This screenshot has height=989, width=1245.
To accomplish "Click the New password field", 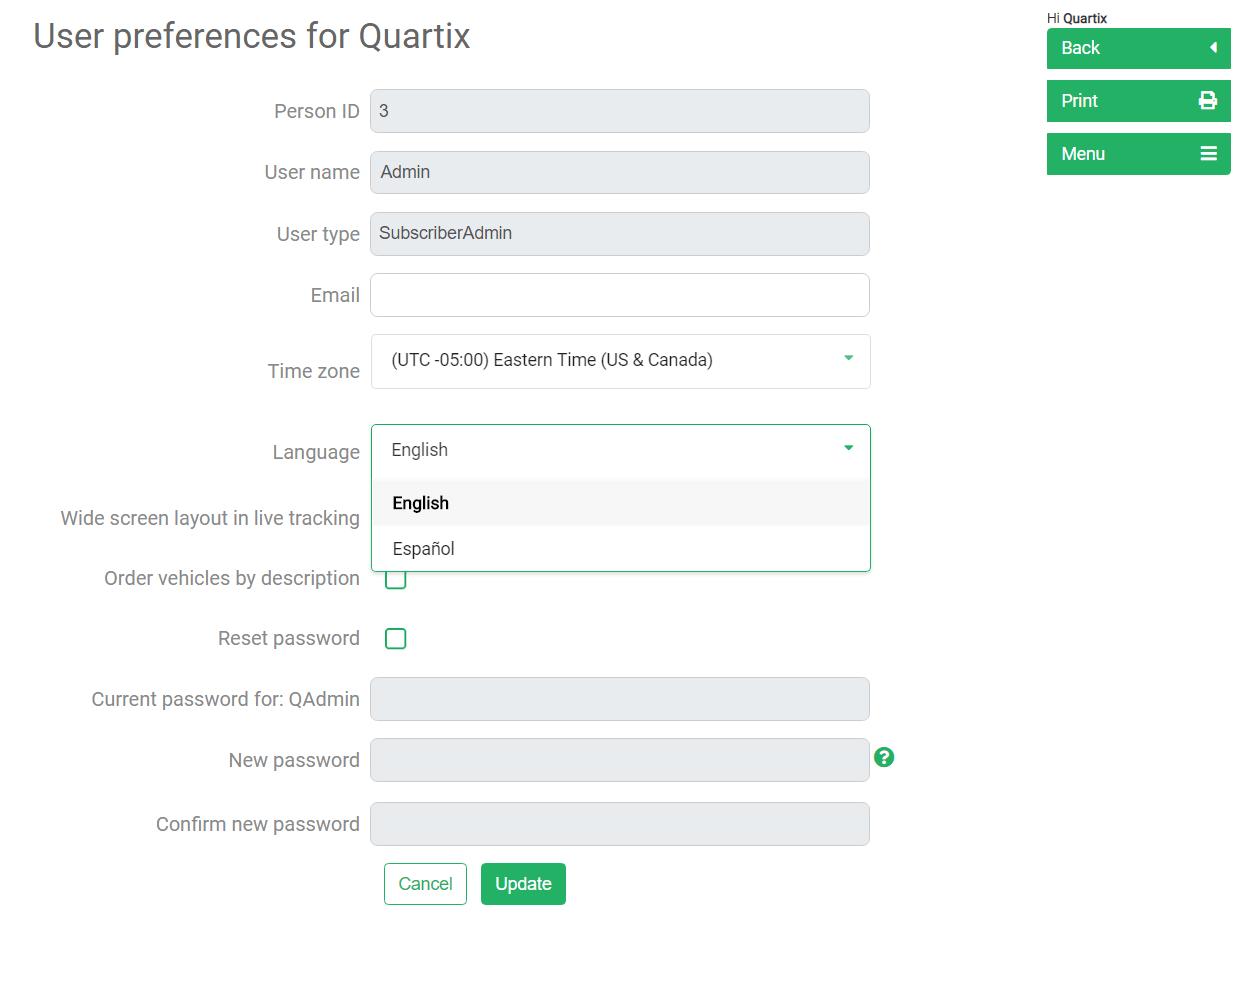I will [x=620, y=760].
